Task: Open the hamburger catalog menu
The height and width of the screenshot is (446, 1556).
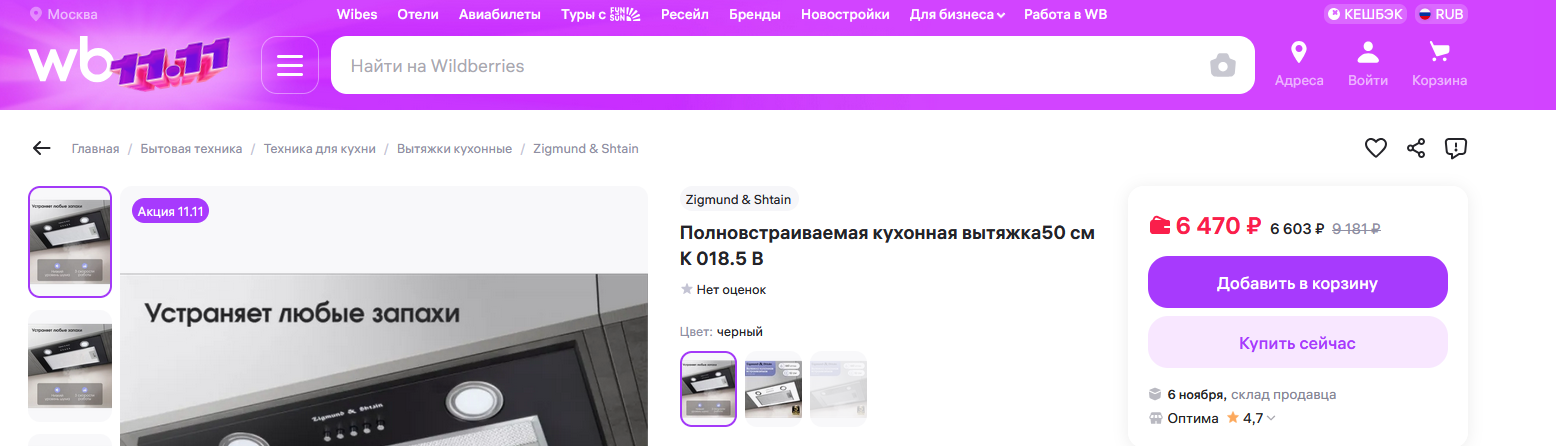Action: (289, 65)
